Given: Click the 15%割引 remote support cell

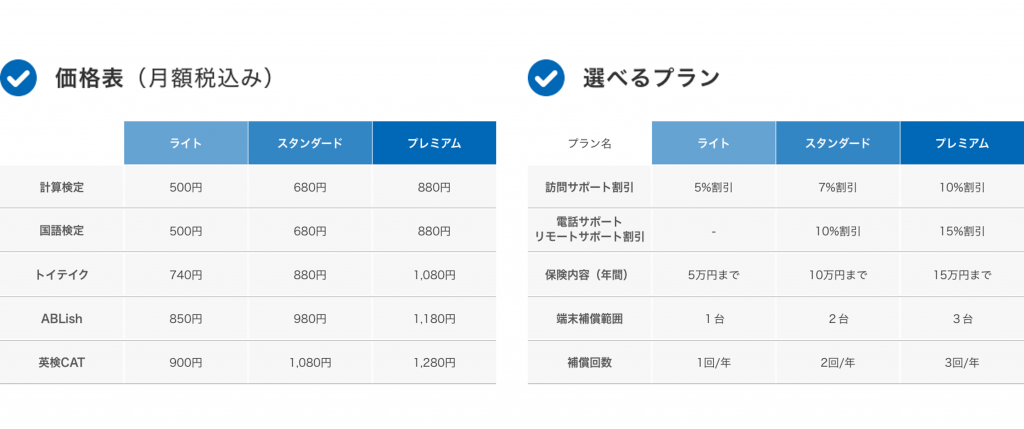Looking at the screenshot, I should 962,231.
